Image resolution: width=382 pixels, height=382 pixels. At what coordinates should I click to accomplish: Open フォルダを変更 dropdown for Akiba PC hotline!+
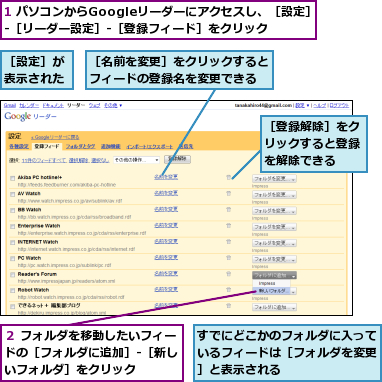(x=274, y=178)
